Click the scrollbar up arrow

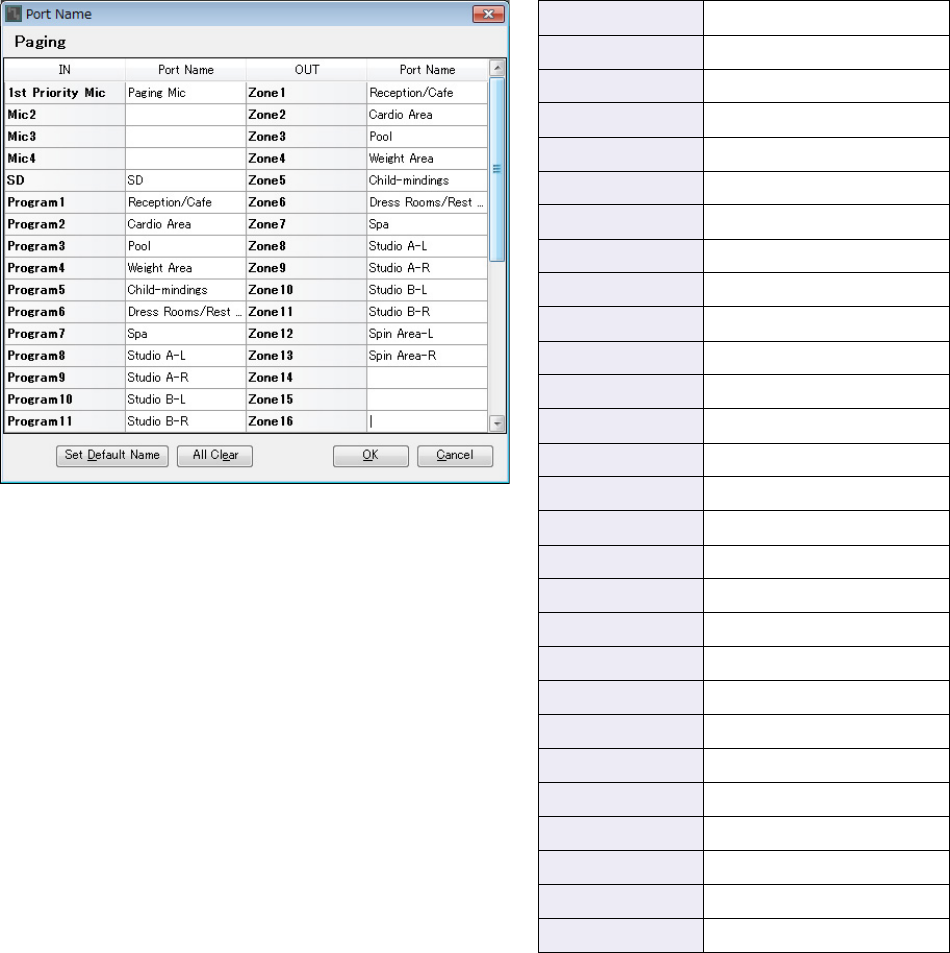[x=497, y=67]
